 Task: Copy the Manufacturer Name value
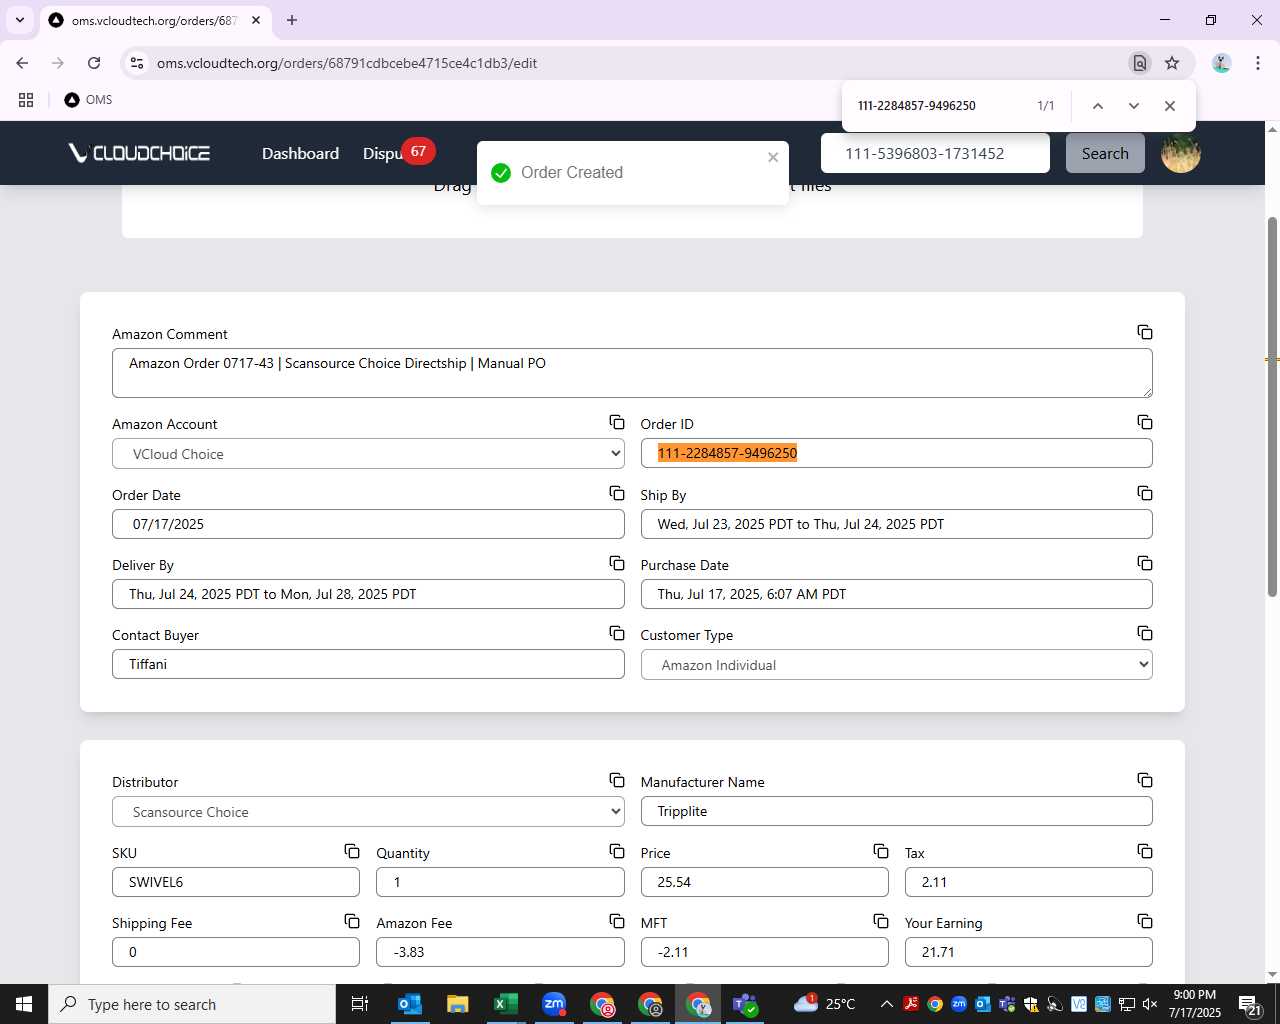1145,780
